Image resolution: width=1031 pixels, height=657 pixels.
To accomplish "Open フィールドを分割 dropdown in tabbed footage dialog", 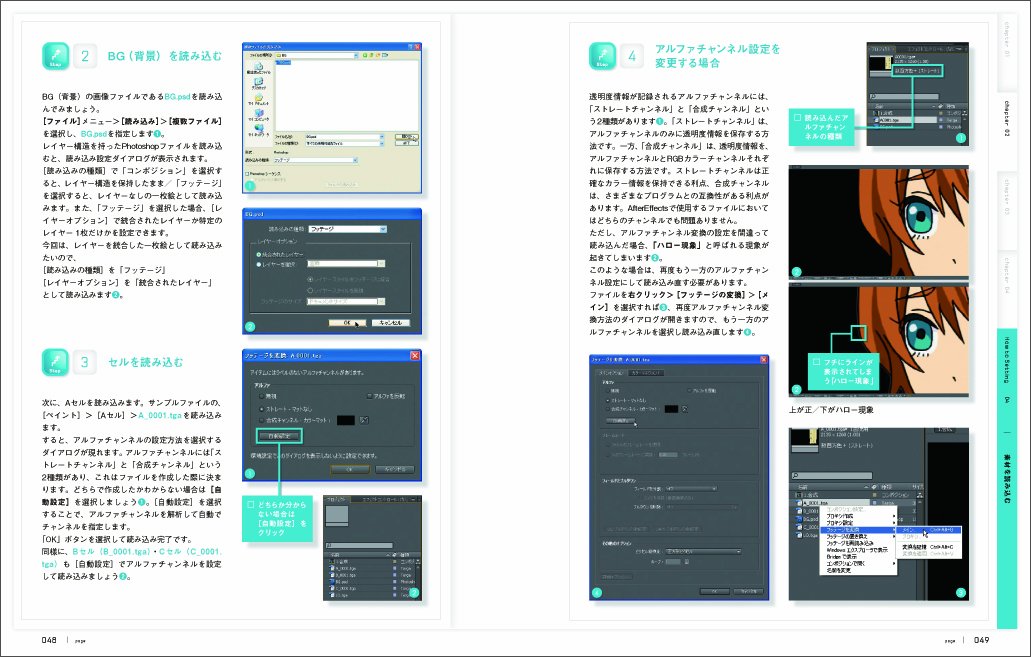I will (x=690, y=489).
